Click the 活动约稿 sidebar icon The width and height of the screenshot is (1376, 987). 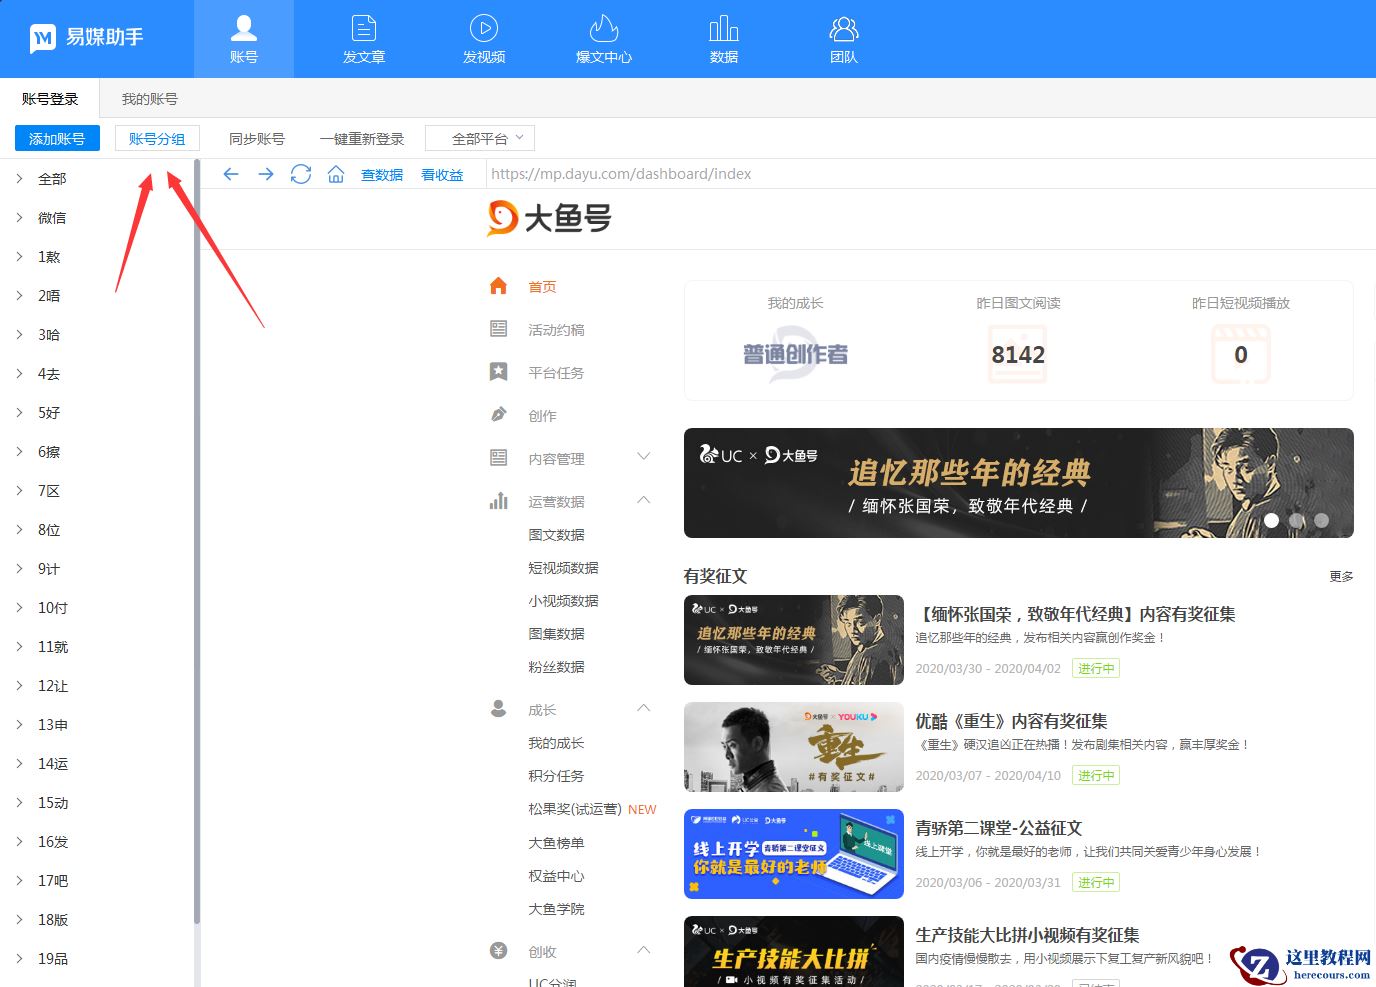[499, 329]
